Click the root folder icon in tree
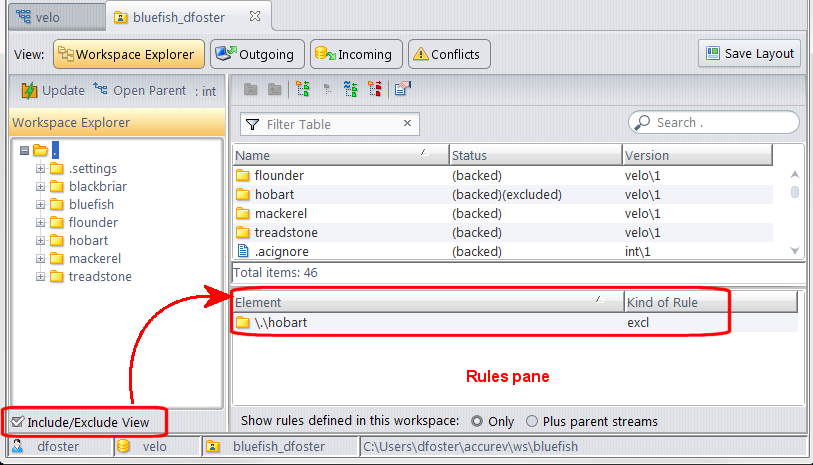Screen dimensions: 813x465 [40, 150]
